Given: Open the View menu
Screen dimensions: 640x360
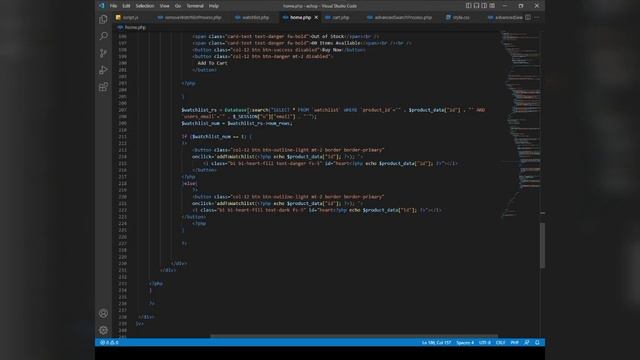Looking at the screenshot, I should [x=164, y=6].
